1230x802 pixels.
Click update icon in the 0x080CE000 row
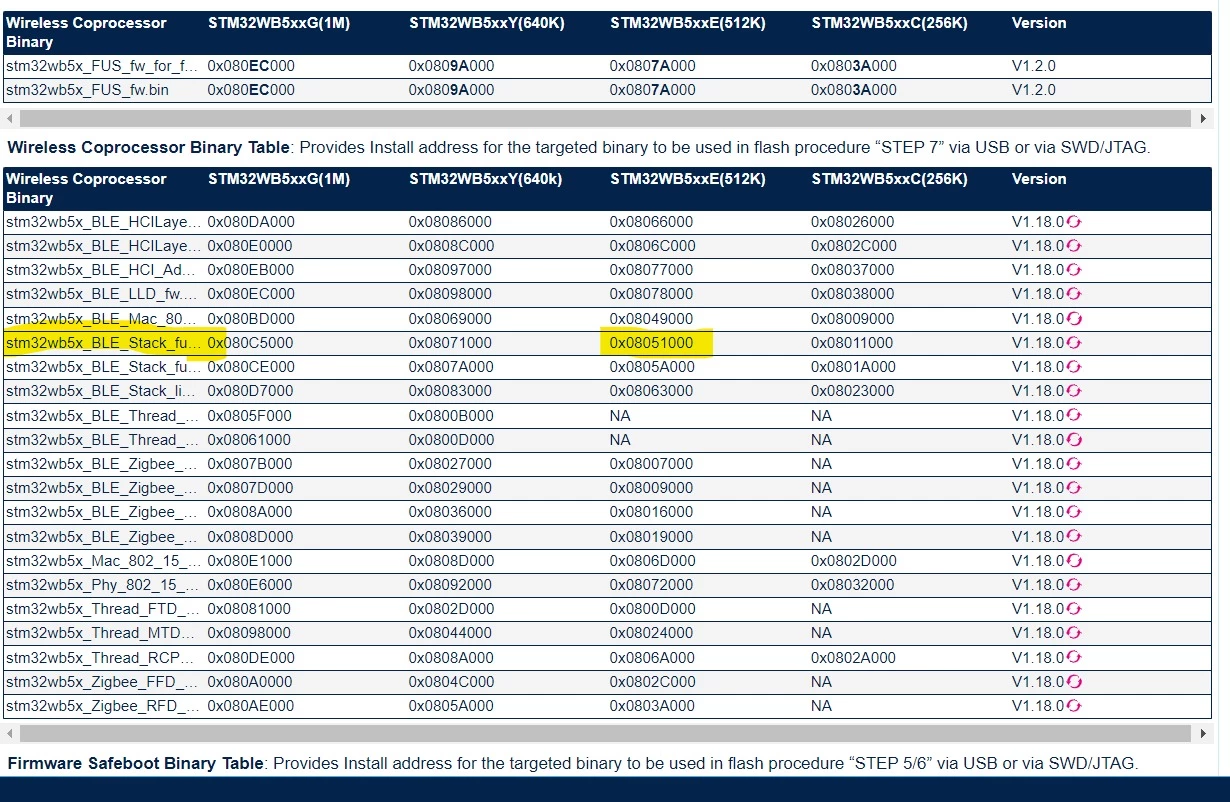tap(1074, 367)
